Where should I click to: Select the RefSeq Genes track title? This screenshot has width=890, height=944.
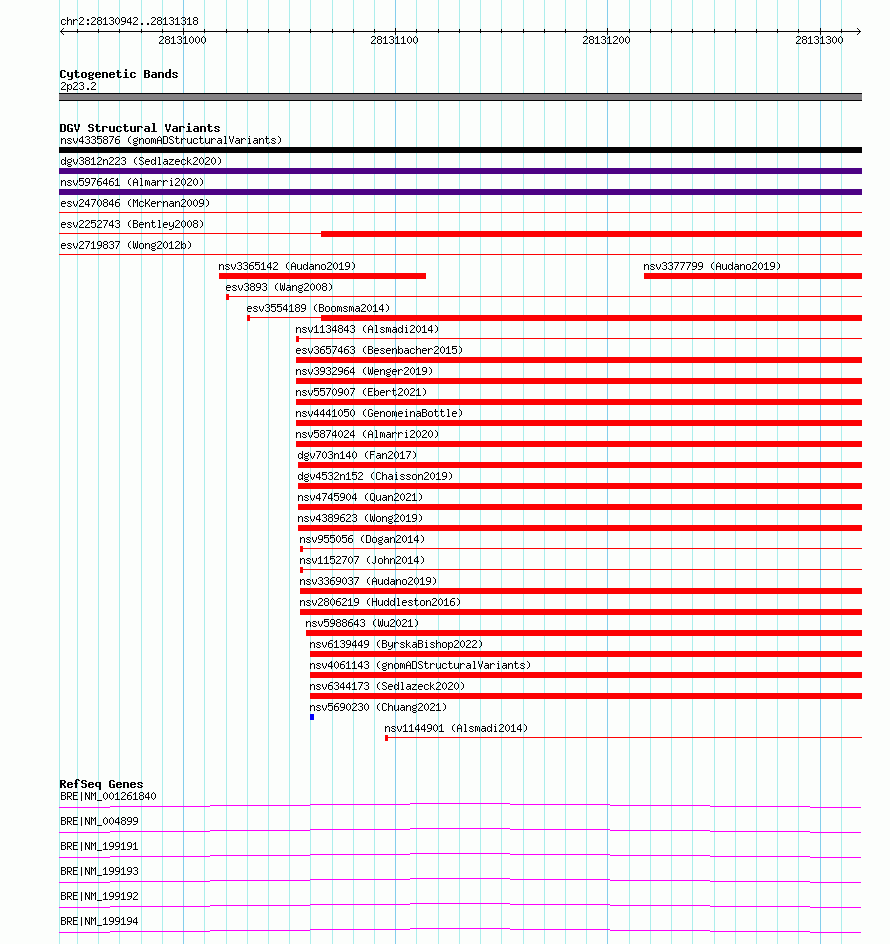point(101,784)
